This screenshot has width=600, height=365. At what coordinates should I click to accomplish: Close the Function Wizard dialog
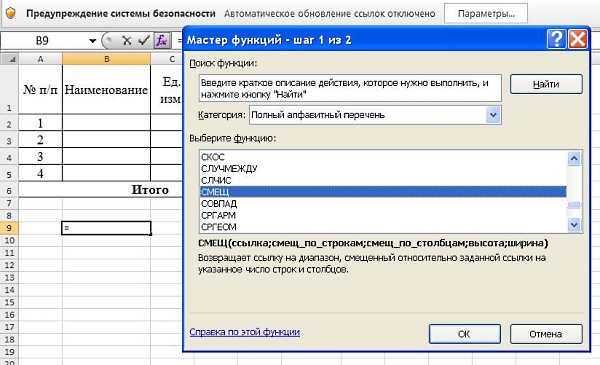point(578,39)
